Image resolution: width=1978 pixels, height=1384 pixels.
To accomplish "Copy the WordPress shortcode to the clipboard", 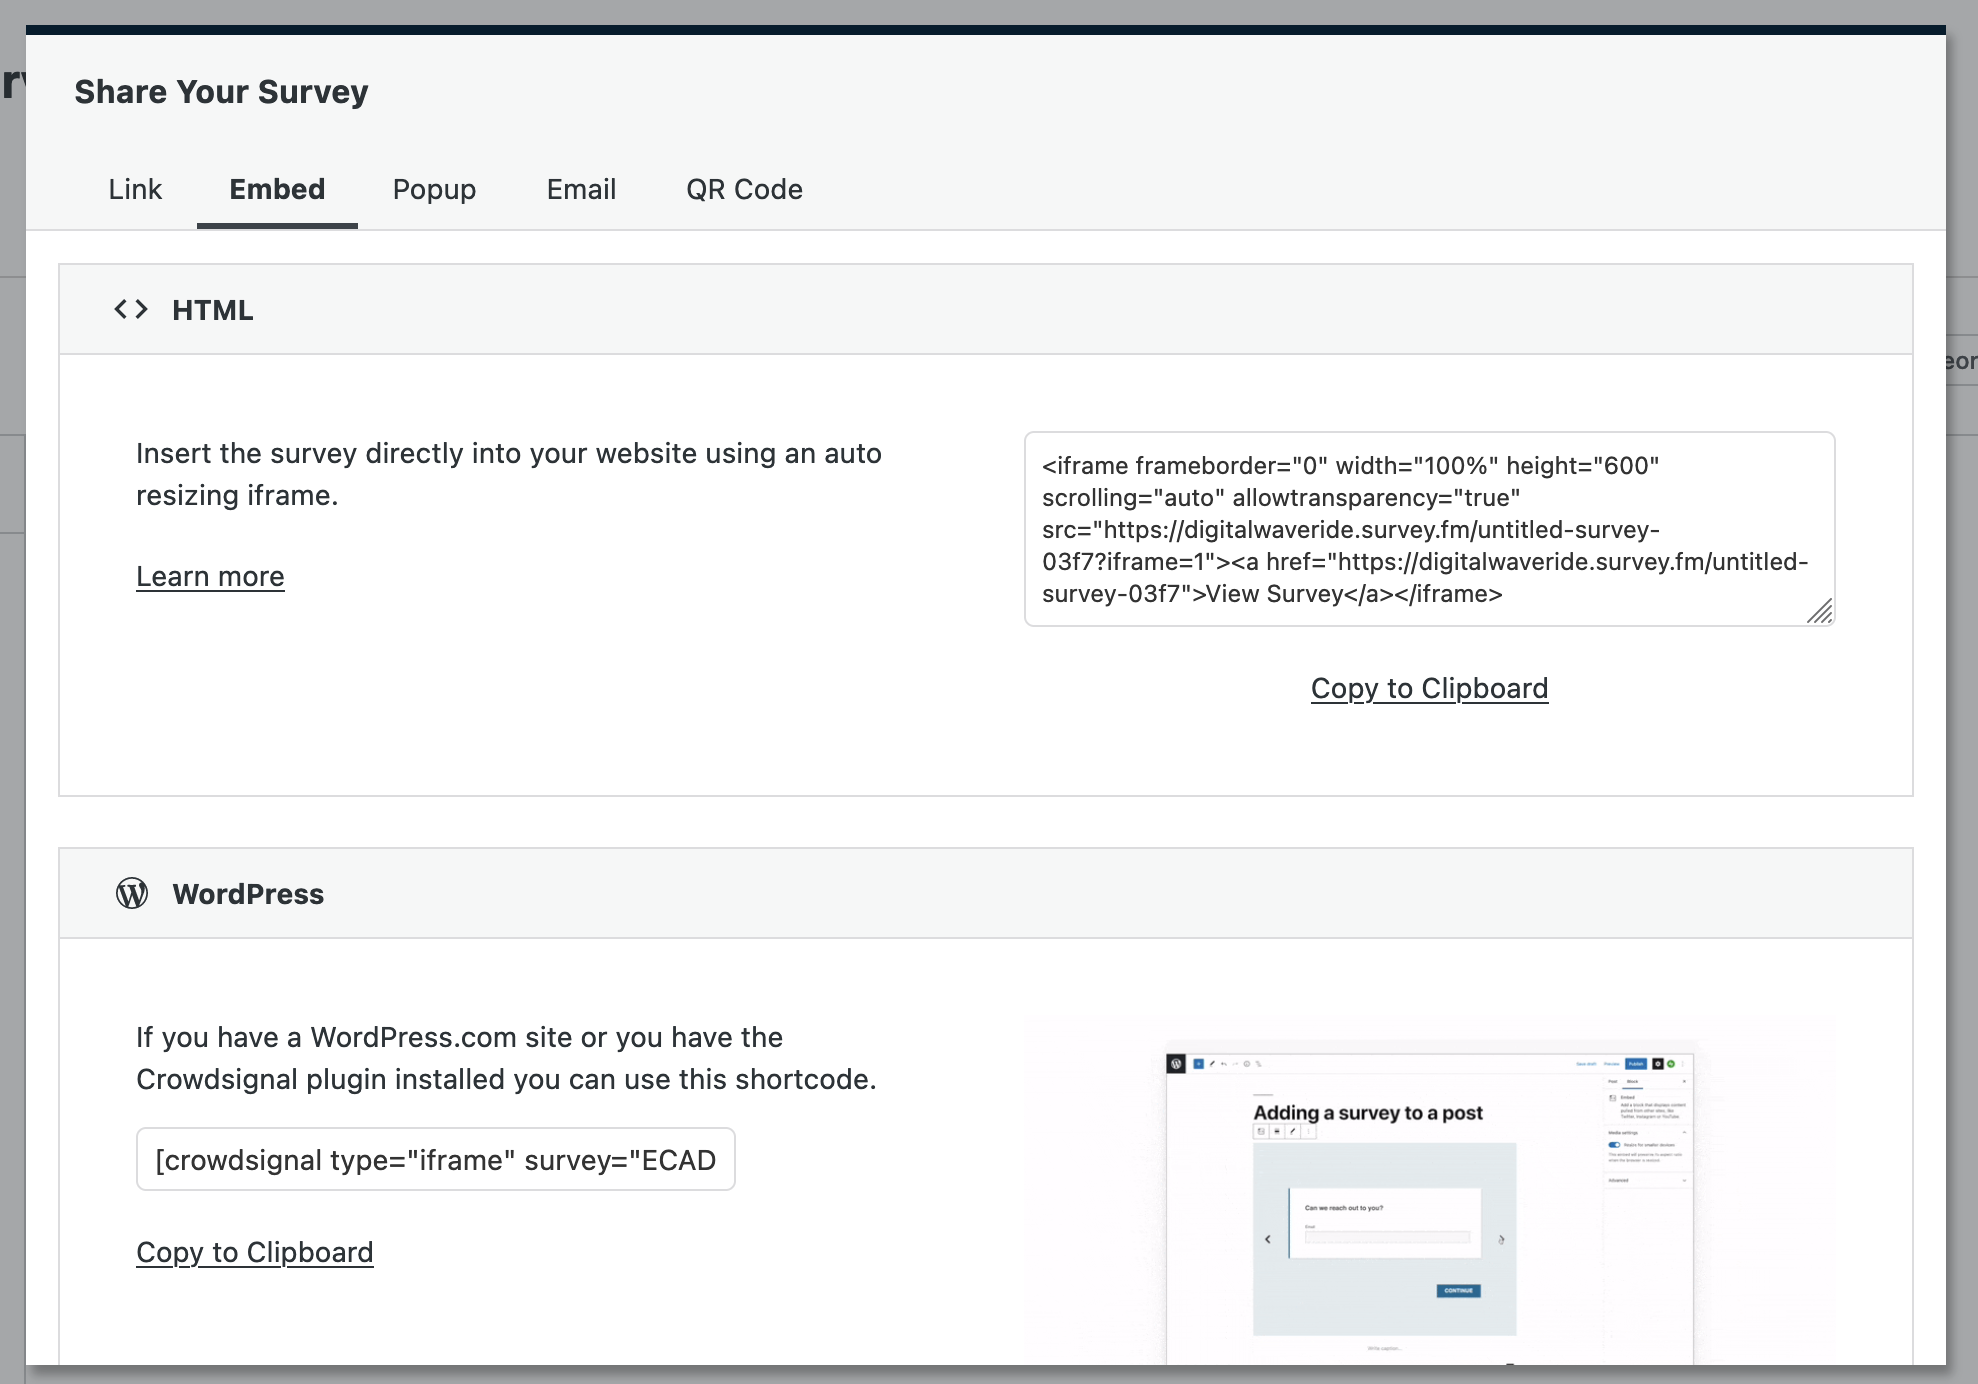I will point(254,1252).
